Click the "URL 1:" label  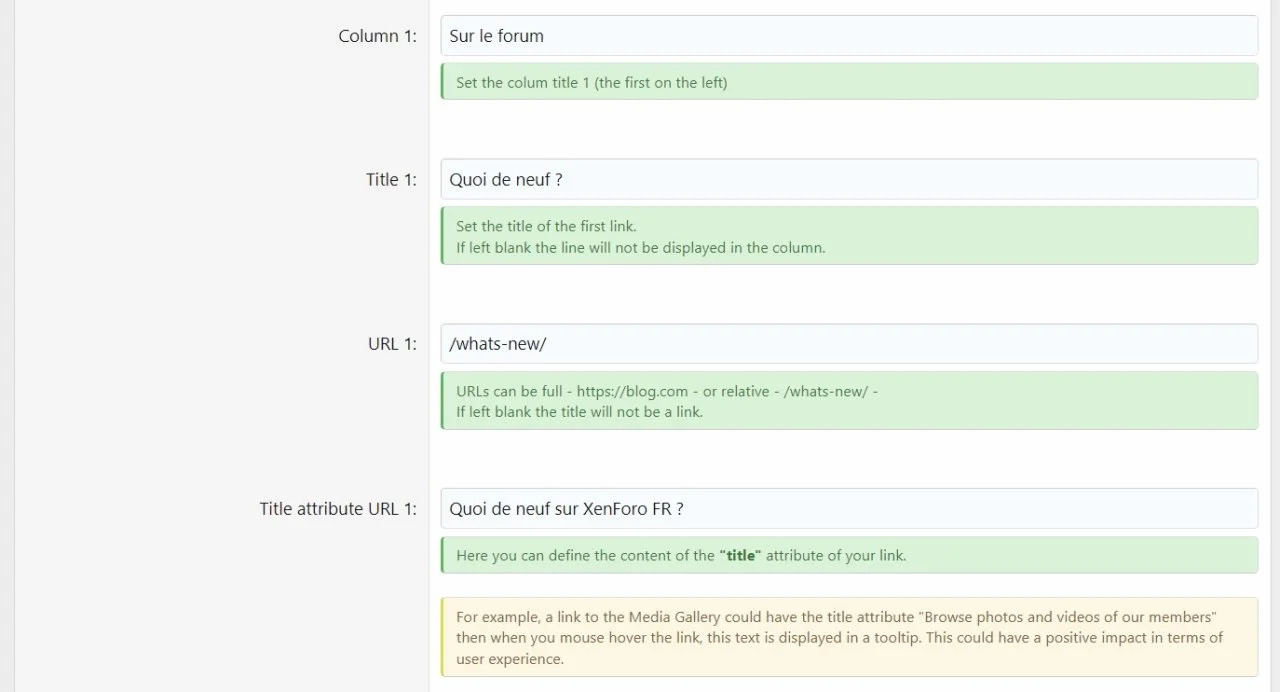(x=392, y=344)
